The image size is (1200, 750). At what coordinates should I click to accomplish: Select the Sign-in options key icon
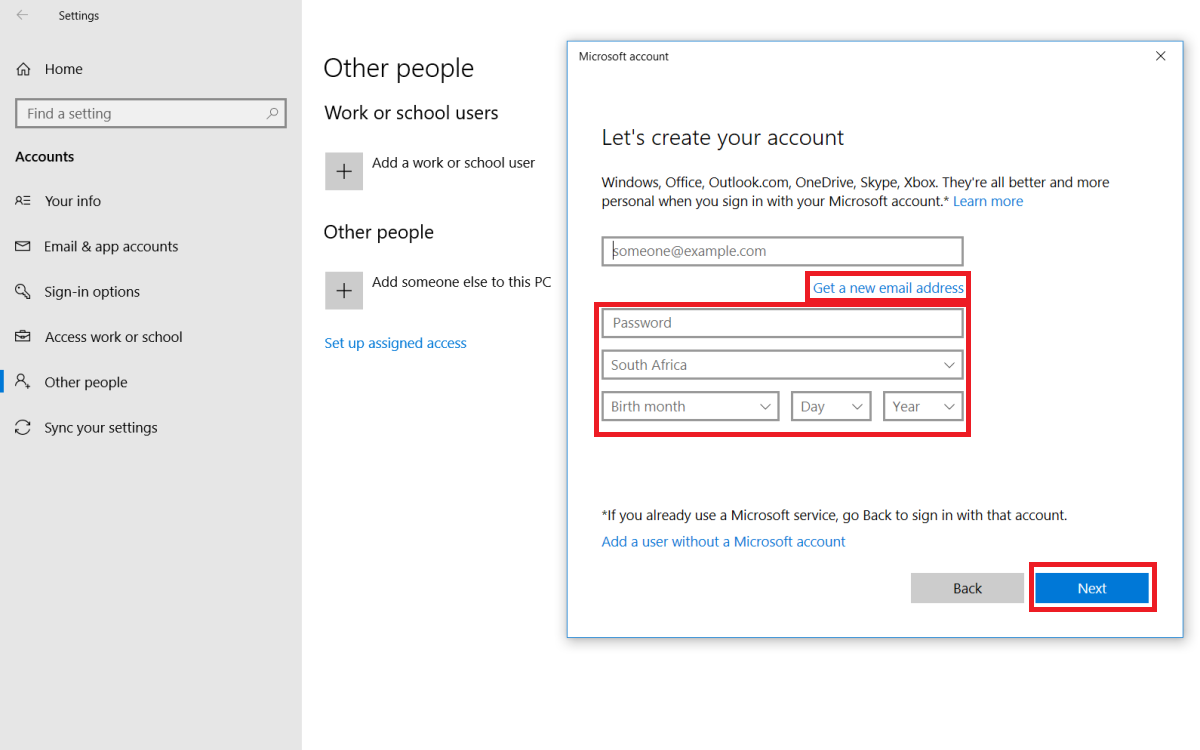23,292
